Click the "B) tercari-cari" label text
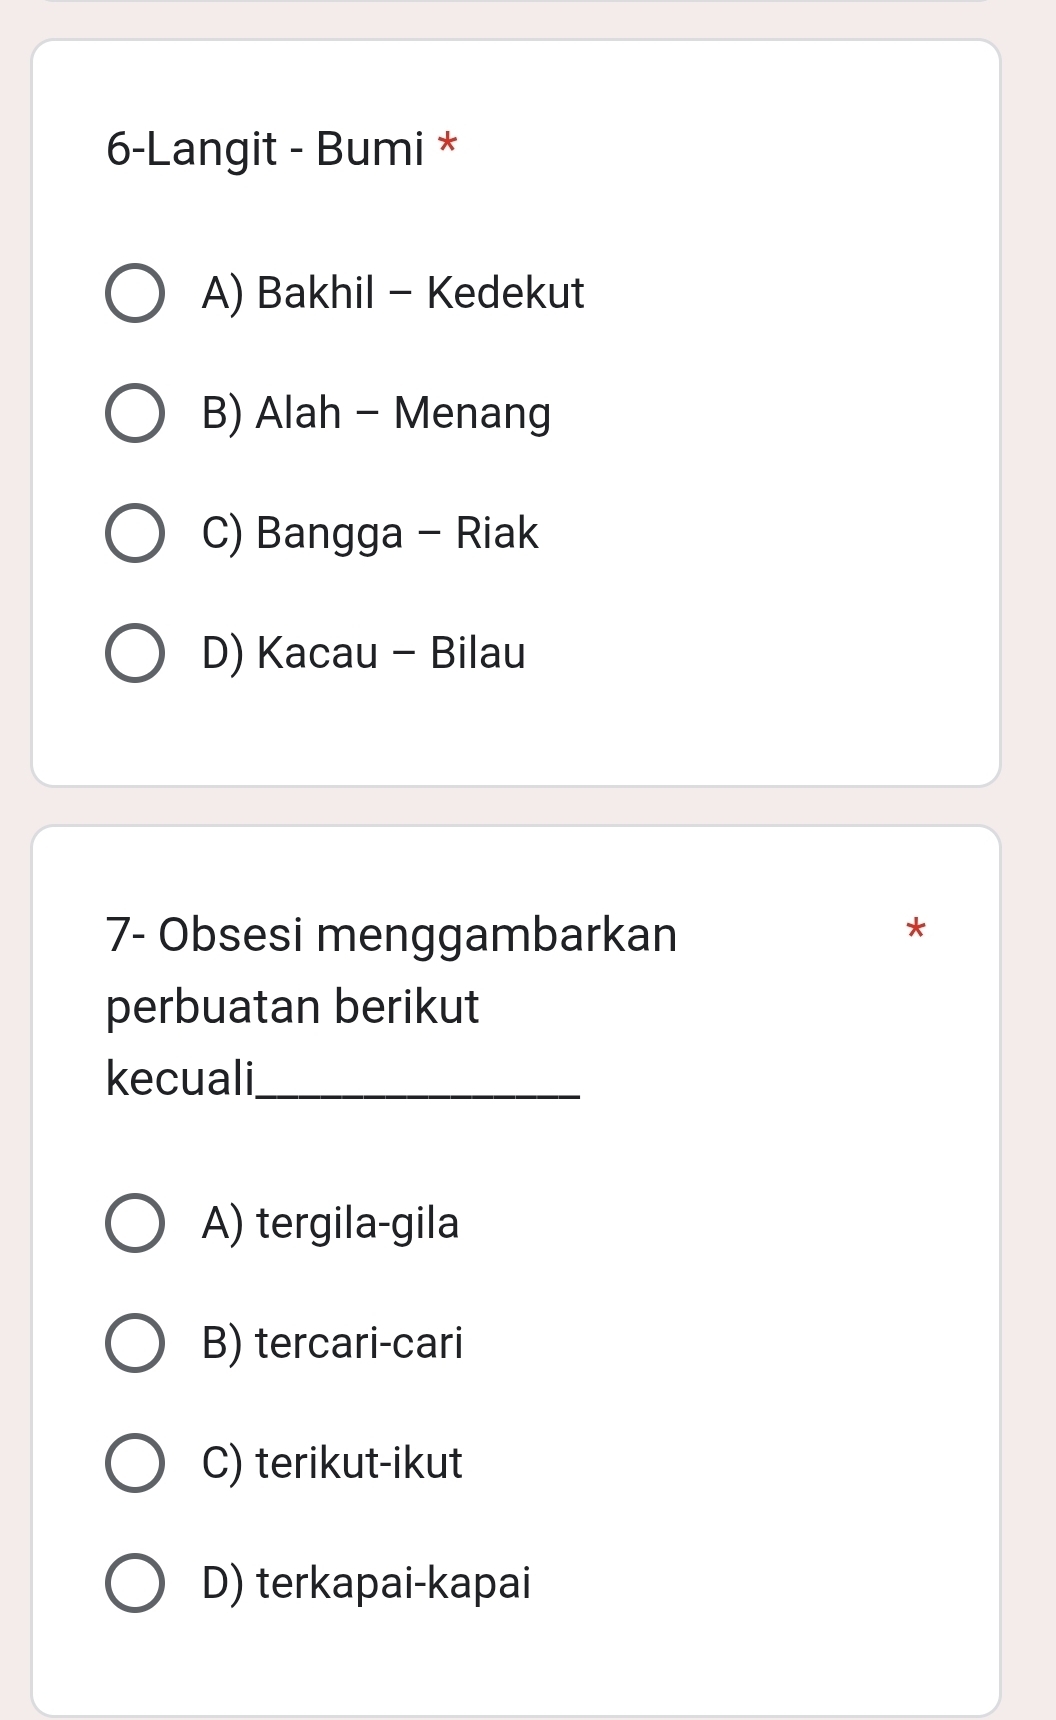Viewport: 1056px width, 1720px height. (332, 1343)
